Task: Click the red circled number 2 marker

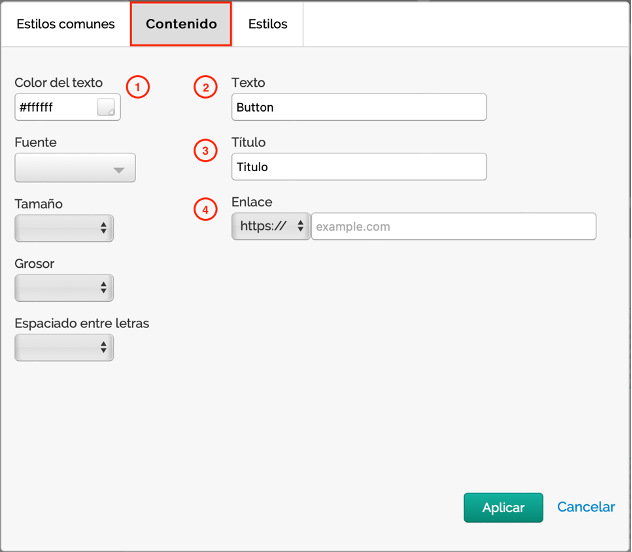Action: (x=205, y=88)
